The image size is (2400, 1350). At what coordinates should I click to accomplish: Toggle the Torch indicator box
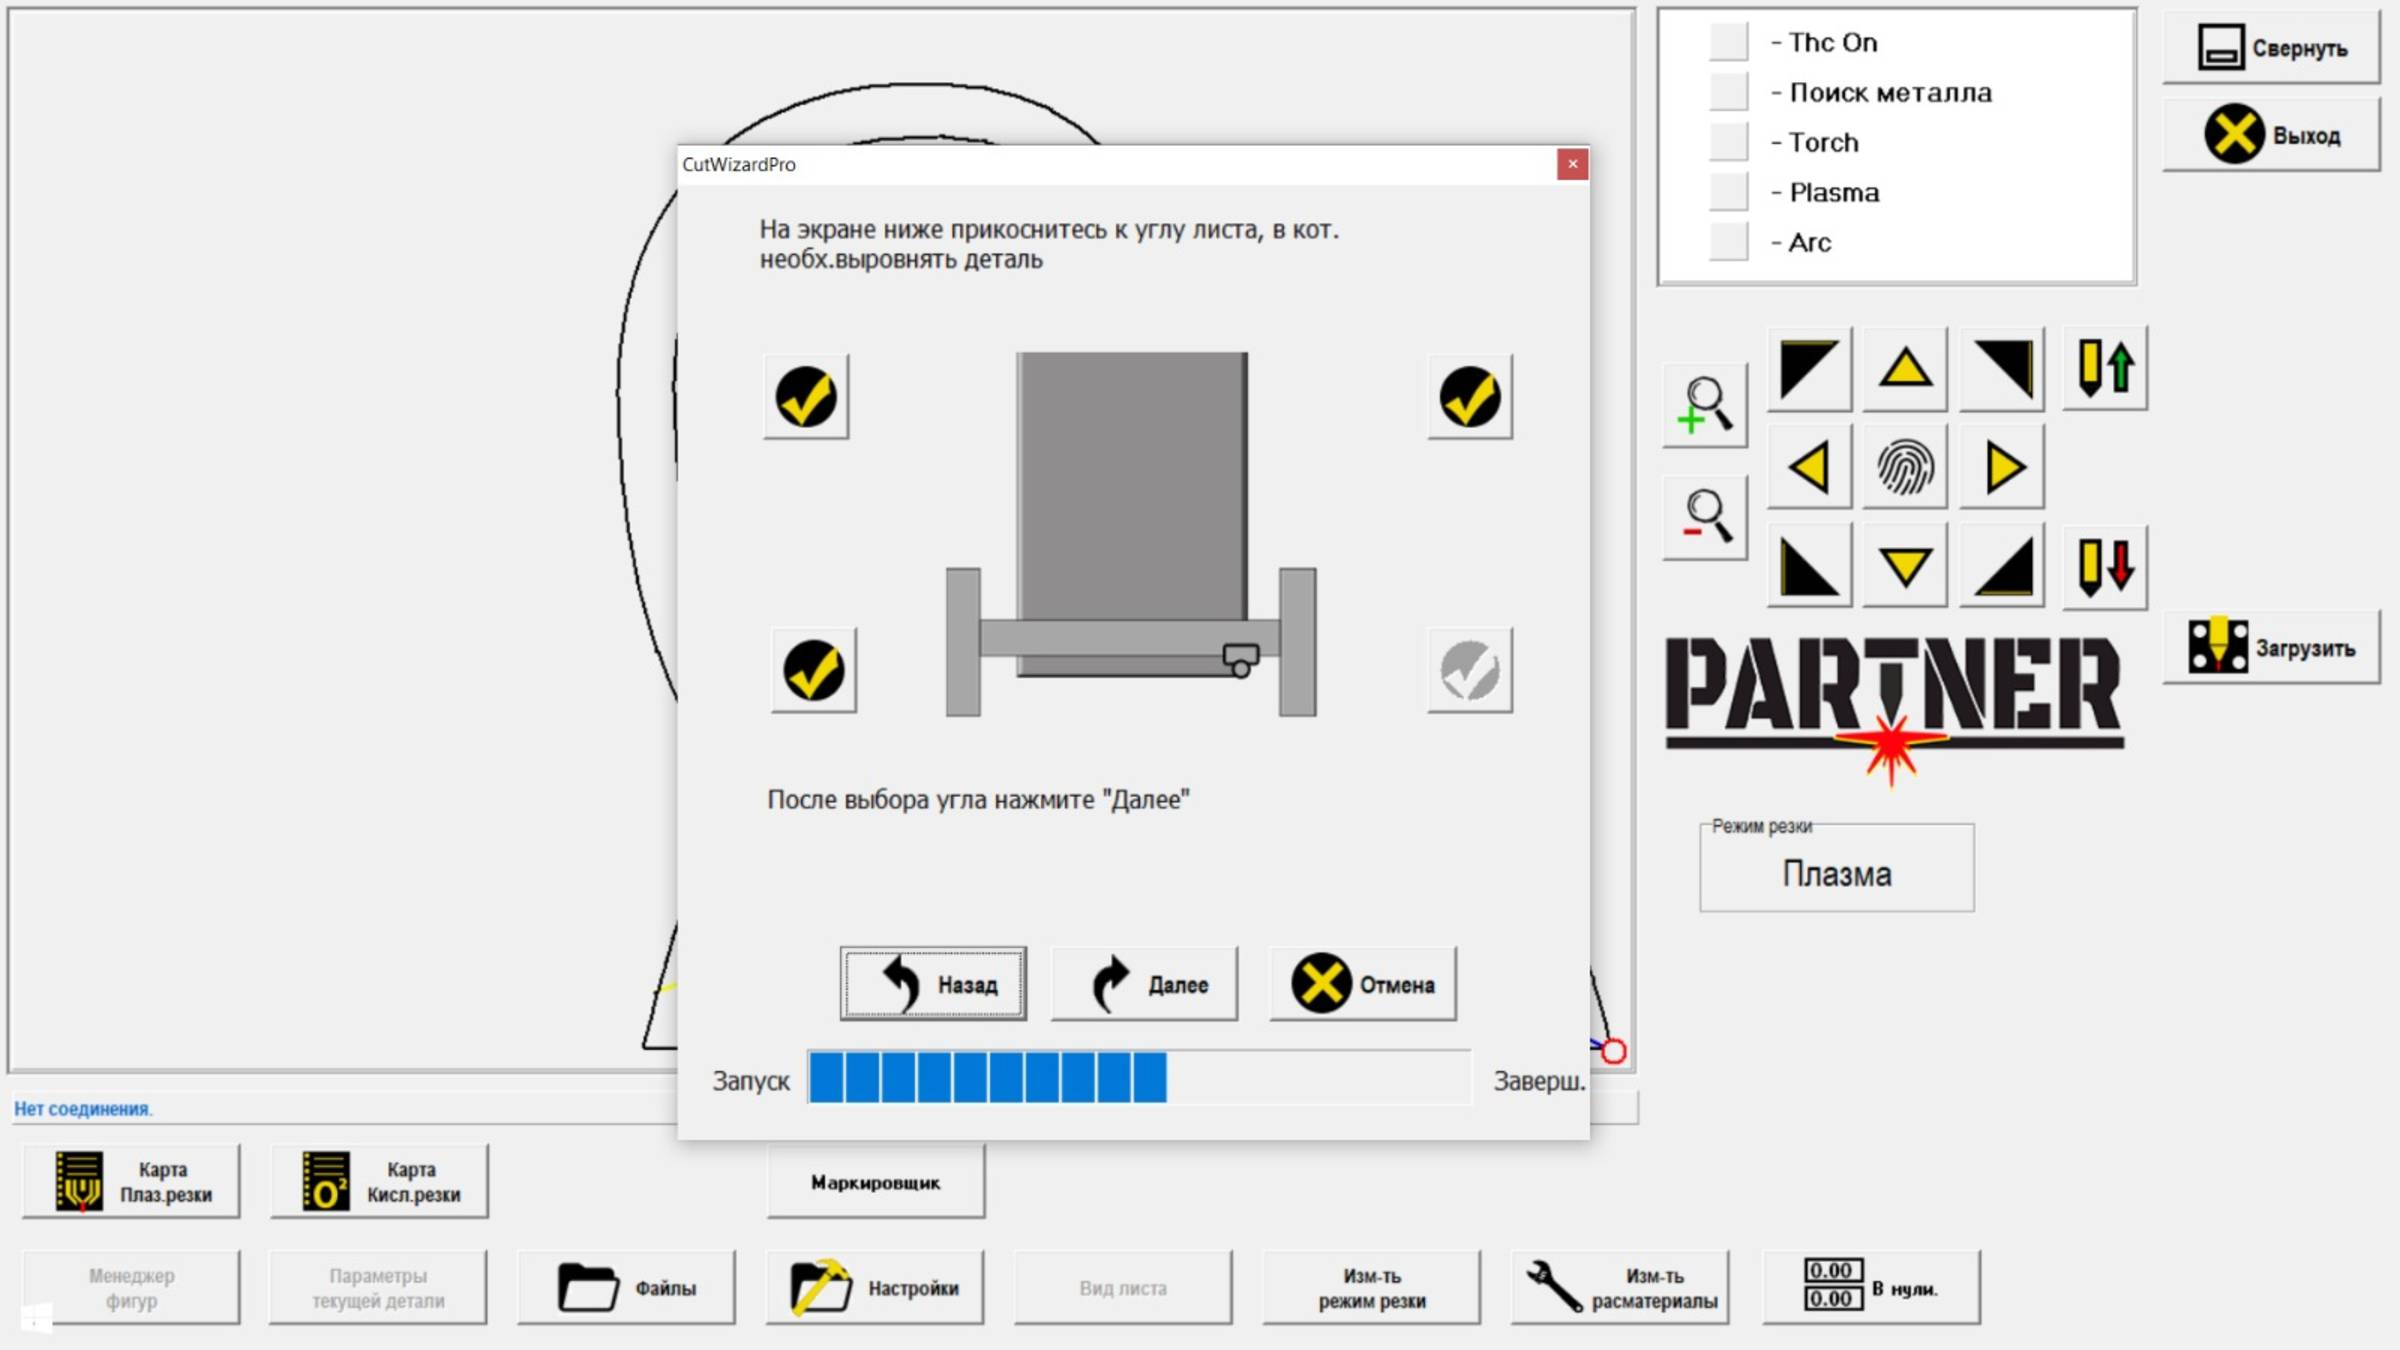(1728, 142)
